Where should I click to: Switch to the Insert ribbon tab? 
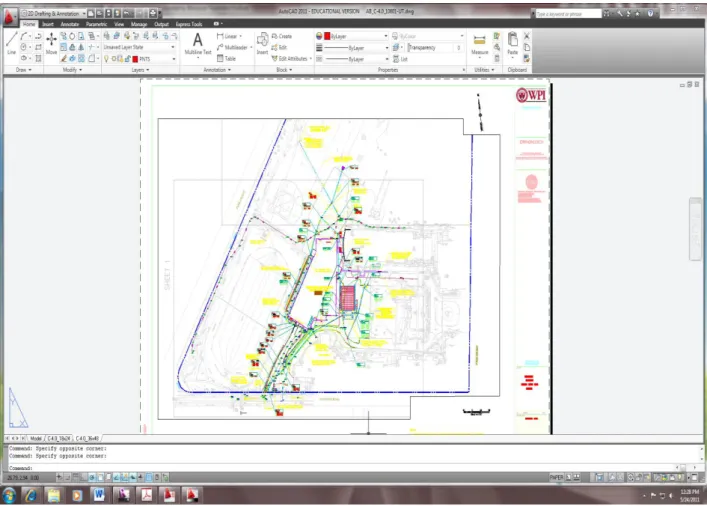[x=48, y=24]
